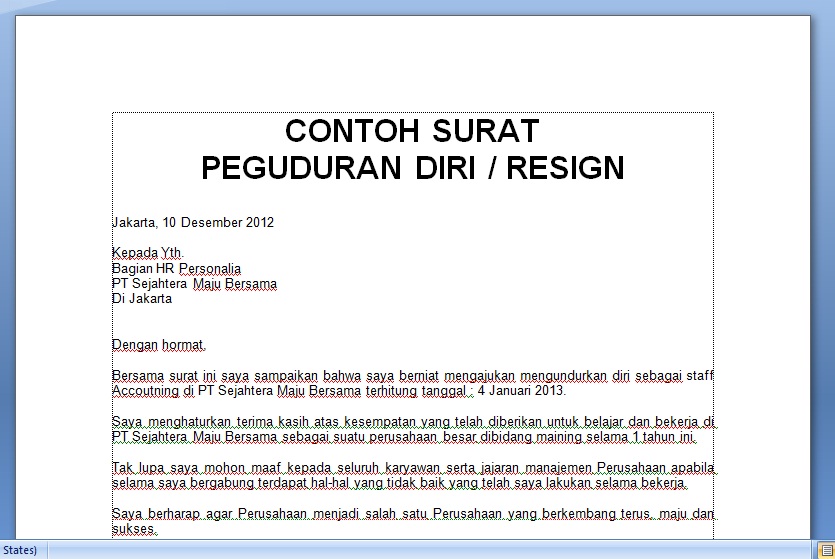The image size is (835, 559).
Task: Click the misspelled word "Accoutning"
Action: click(x=146, y=391)
